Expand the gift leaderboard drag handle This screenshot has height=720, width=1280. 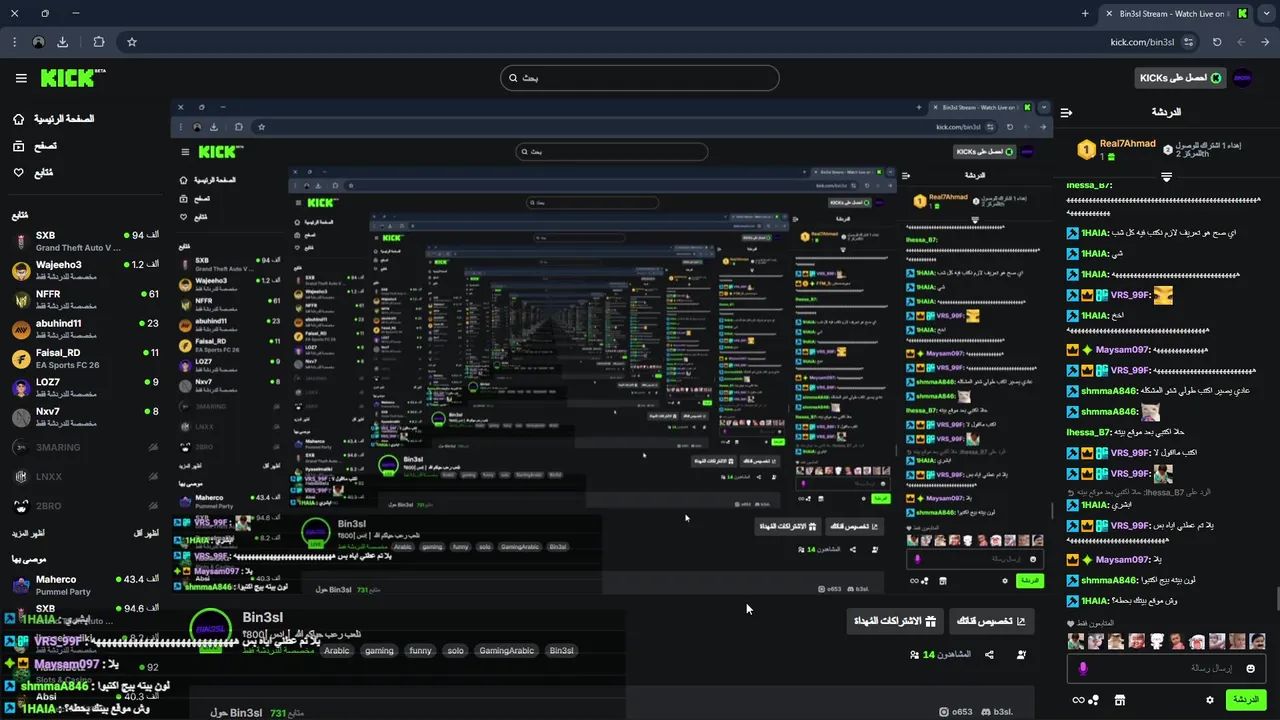1166,177
